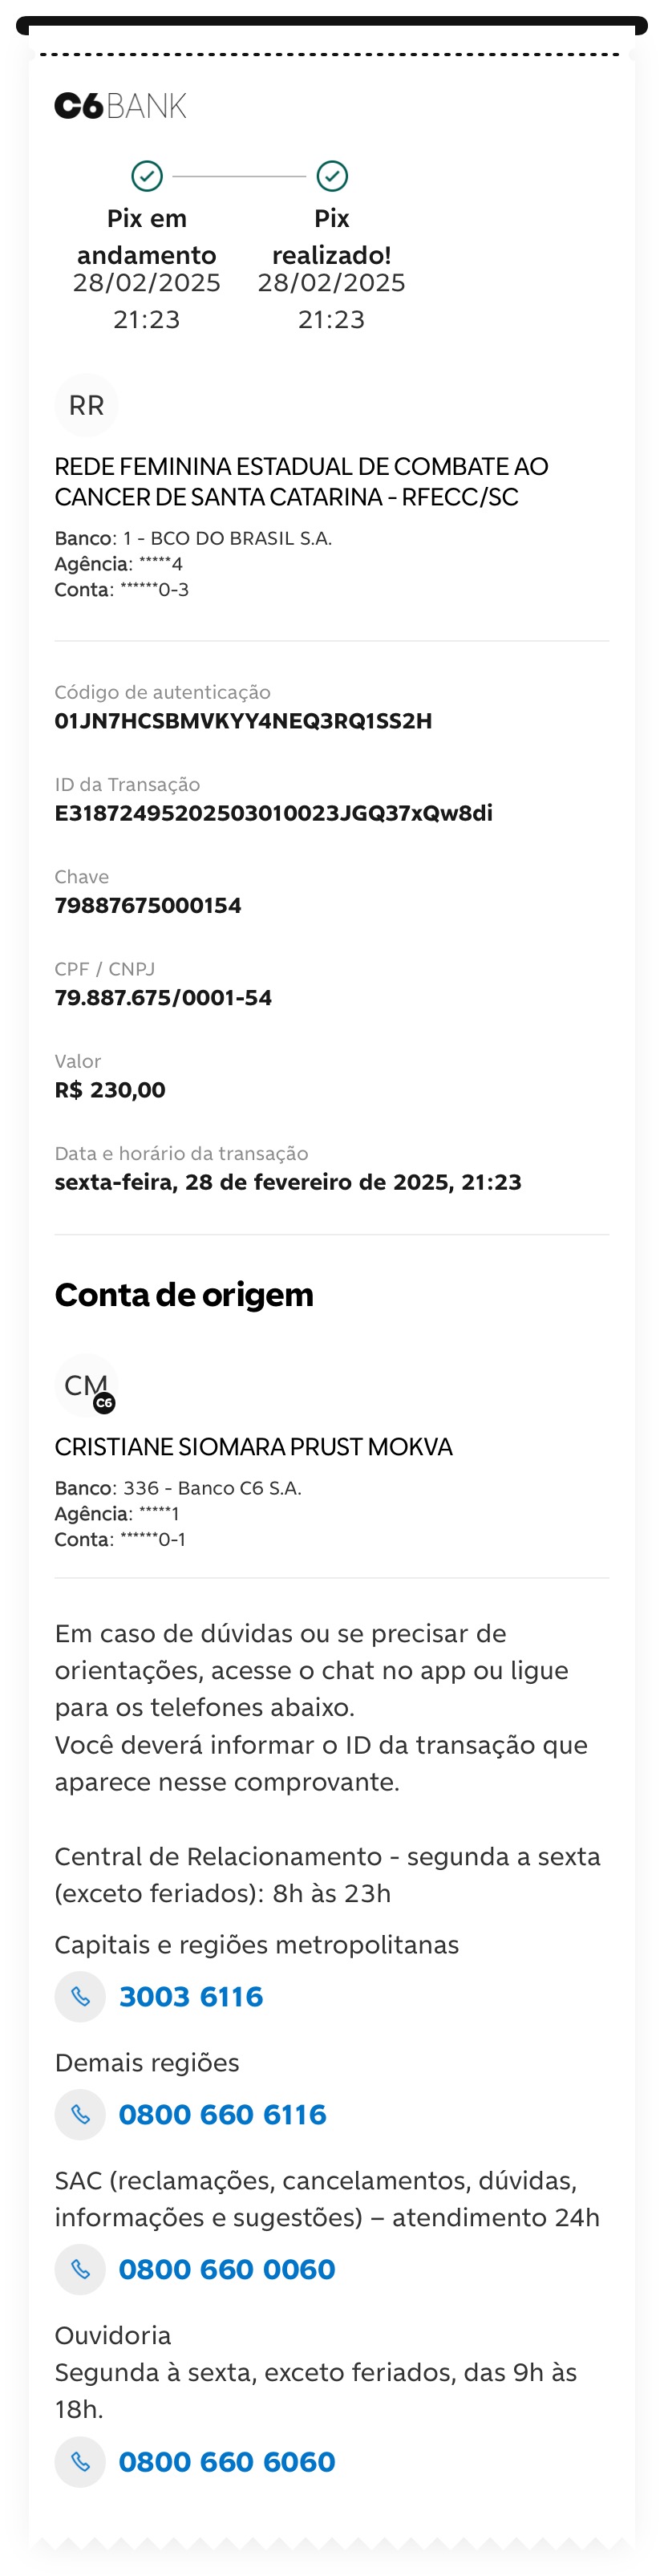Click the 'Pix em andamento' checkmark icon
The height and width of the screenshot is (2576, 664).
point(147,176)
